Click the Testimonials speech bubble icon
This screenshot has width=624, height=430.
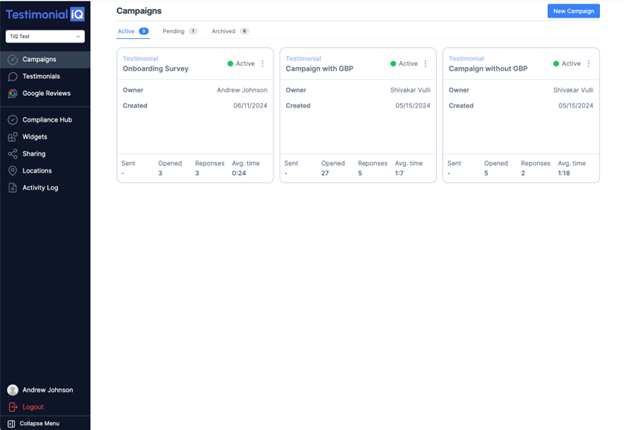coord(13,76)
